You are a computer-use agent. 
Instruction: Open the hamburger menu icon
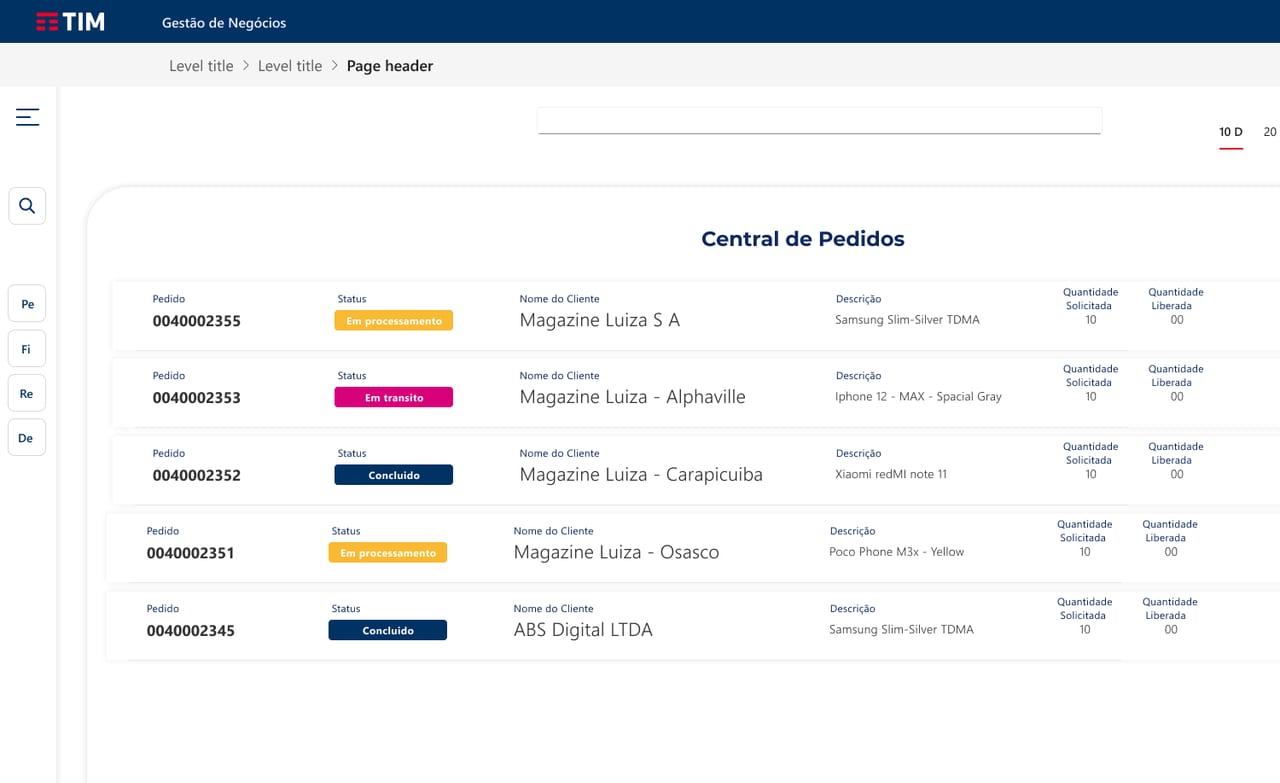tap(28, 117)
